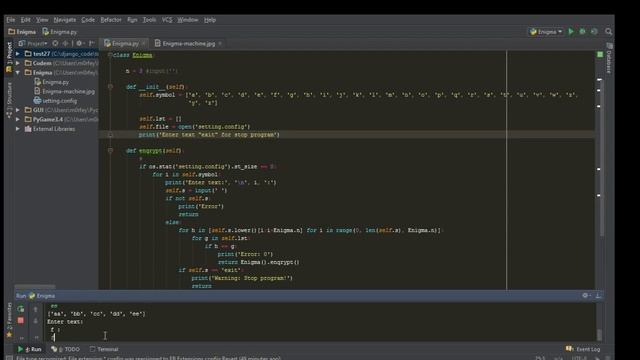This screenshot has width=640, height=360.
Task: Open the Project view dropdown
Action: coord(33,43)
